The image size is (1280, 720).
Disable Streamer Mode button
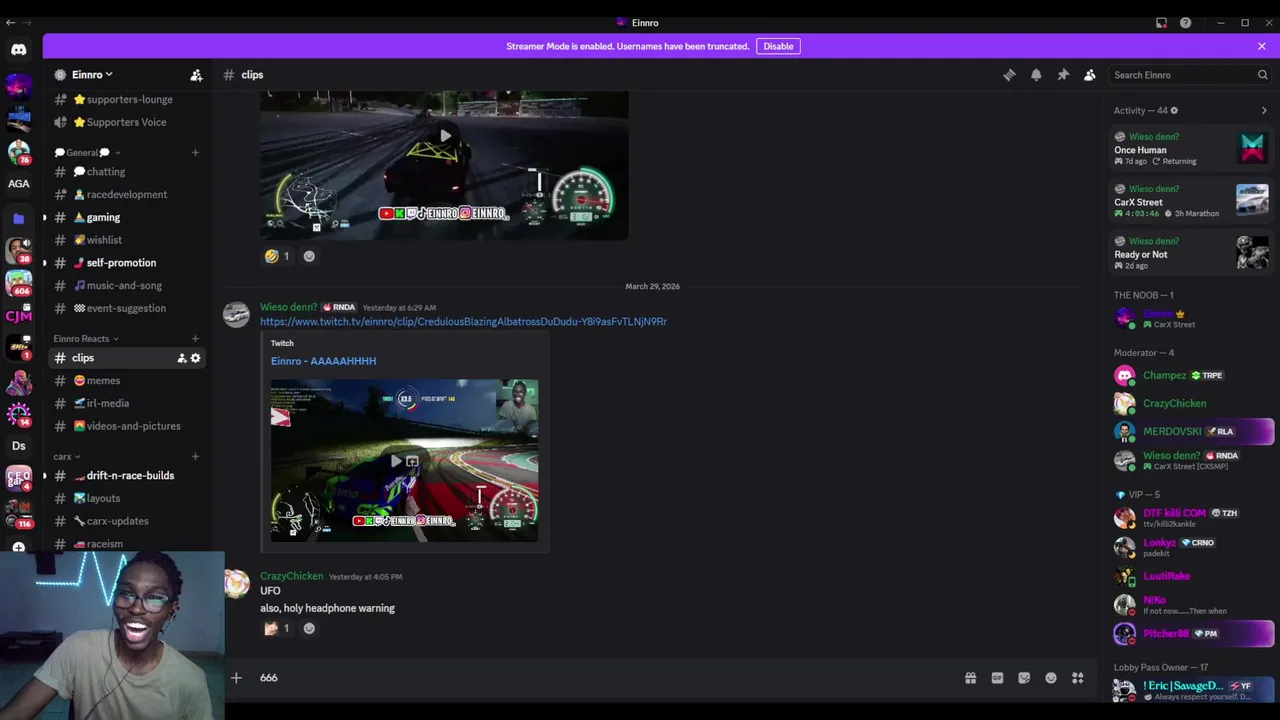point(778,46)
